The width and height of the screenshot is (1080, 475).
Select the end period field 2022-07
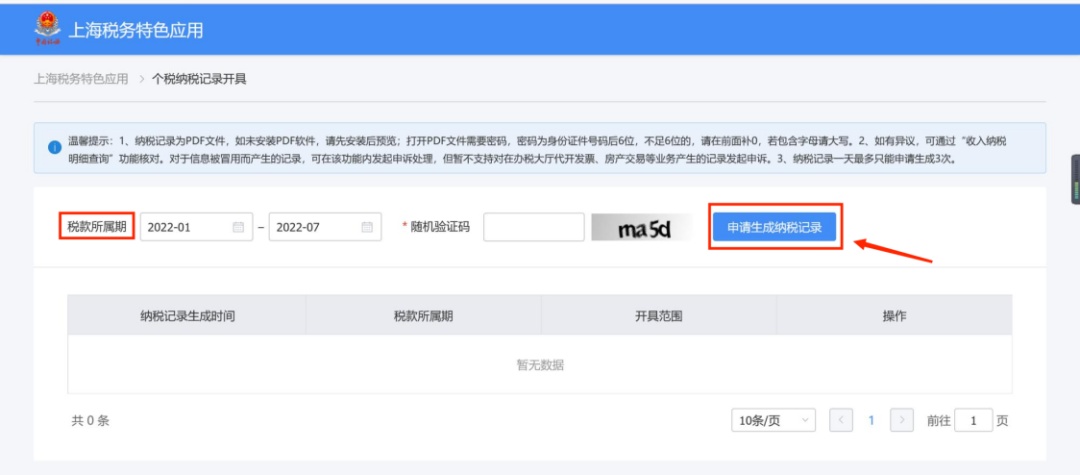314,227
